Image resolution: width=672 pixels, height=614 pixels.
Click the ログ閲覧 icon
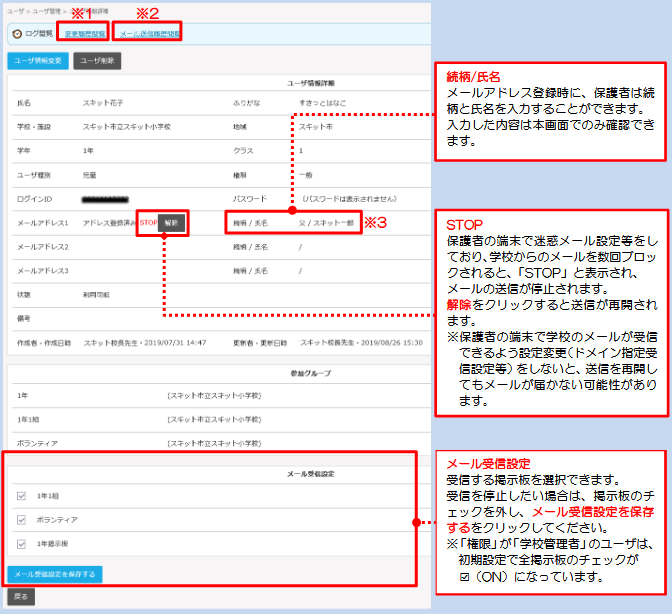[x=17, y=33]
